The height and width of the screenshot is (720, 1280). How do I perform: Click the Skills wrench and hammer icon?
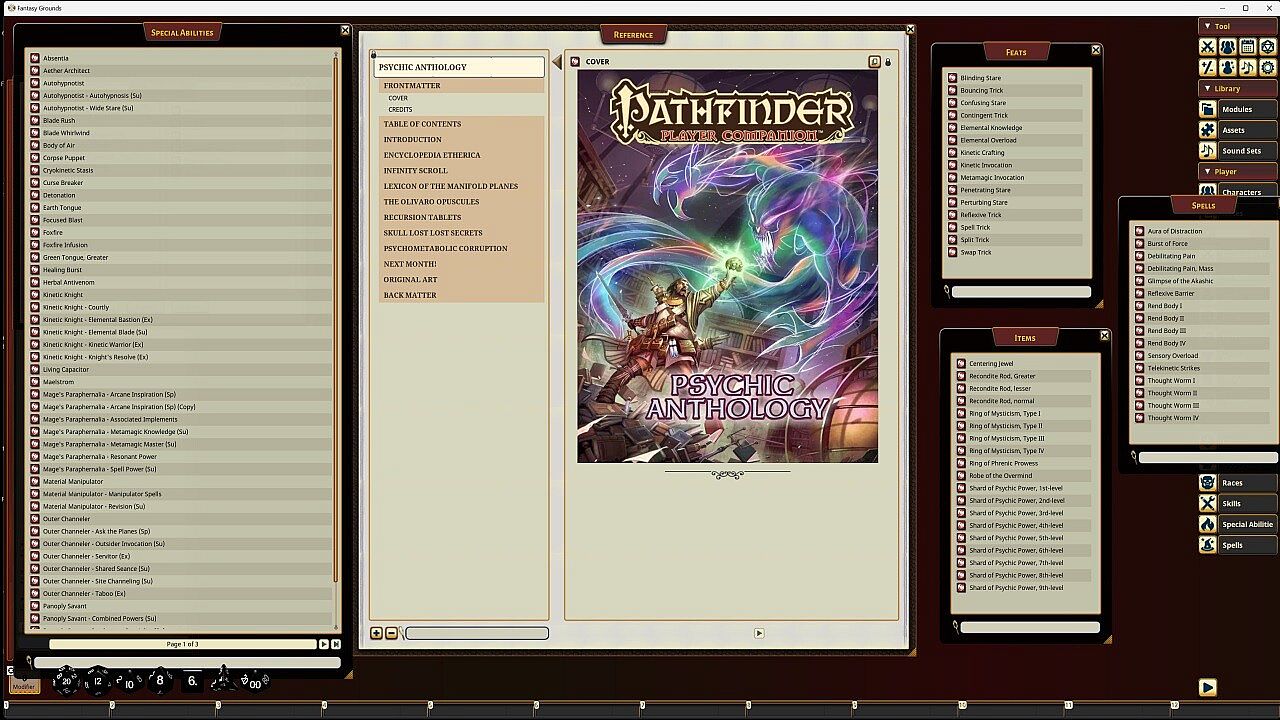coord(1208,504)
